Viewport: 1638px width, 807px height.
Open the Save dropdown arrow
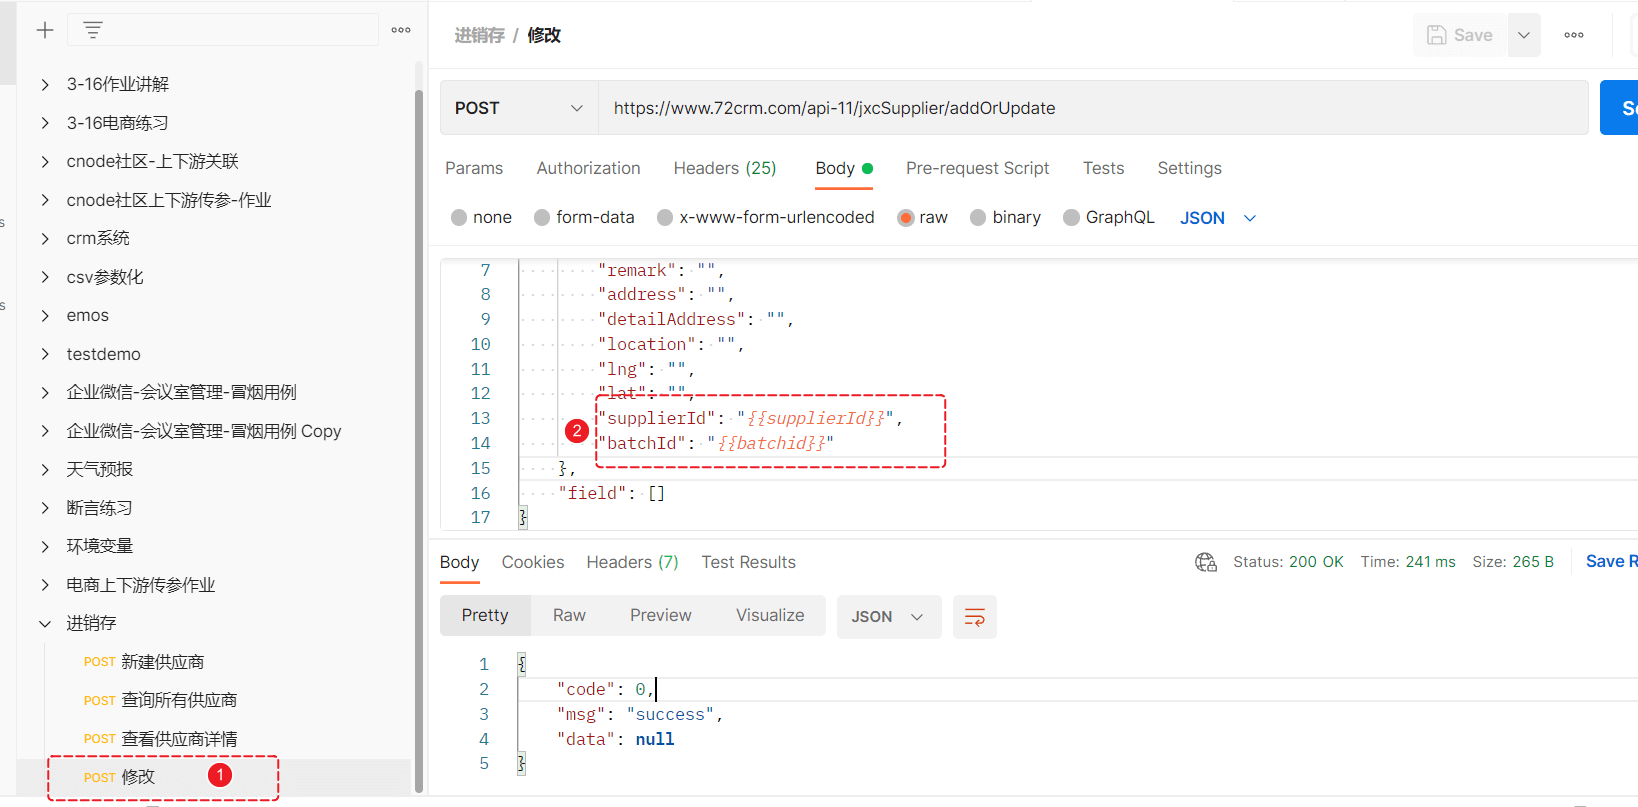1524,35
